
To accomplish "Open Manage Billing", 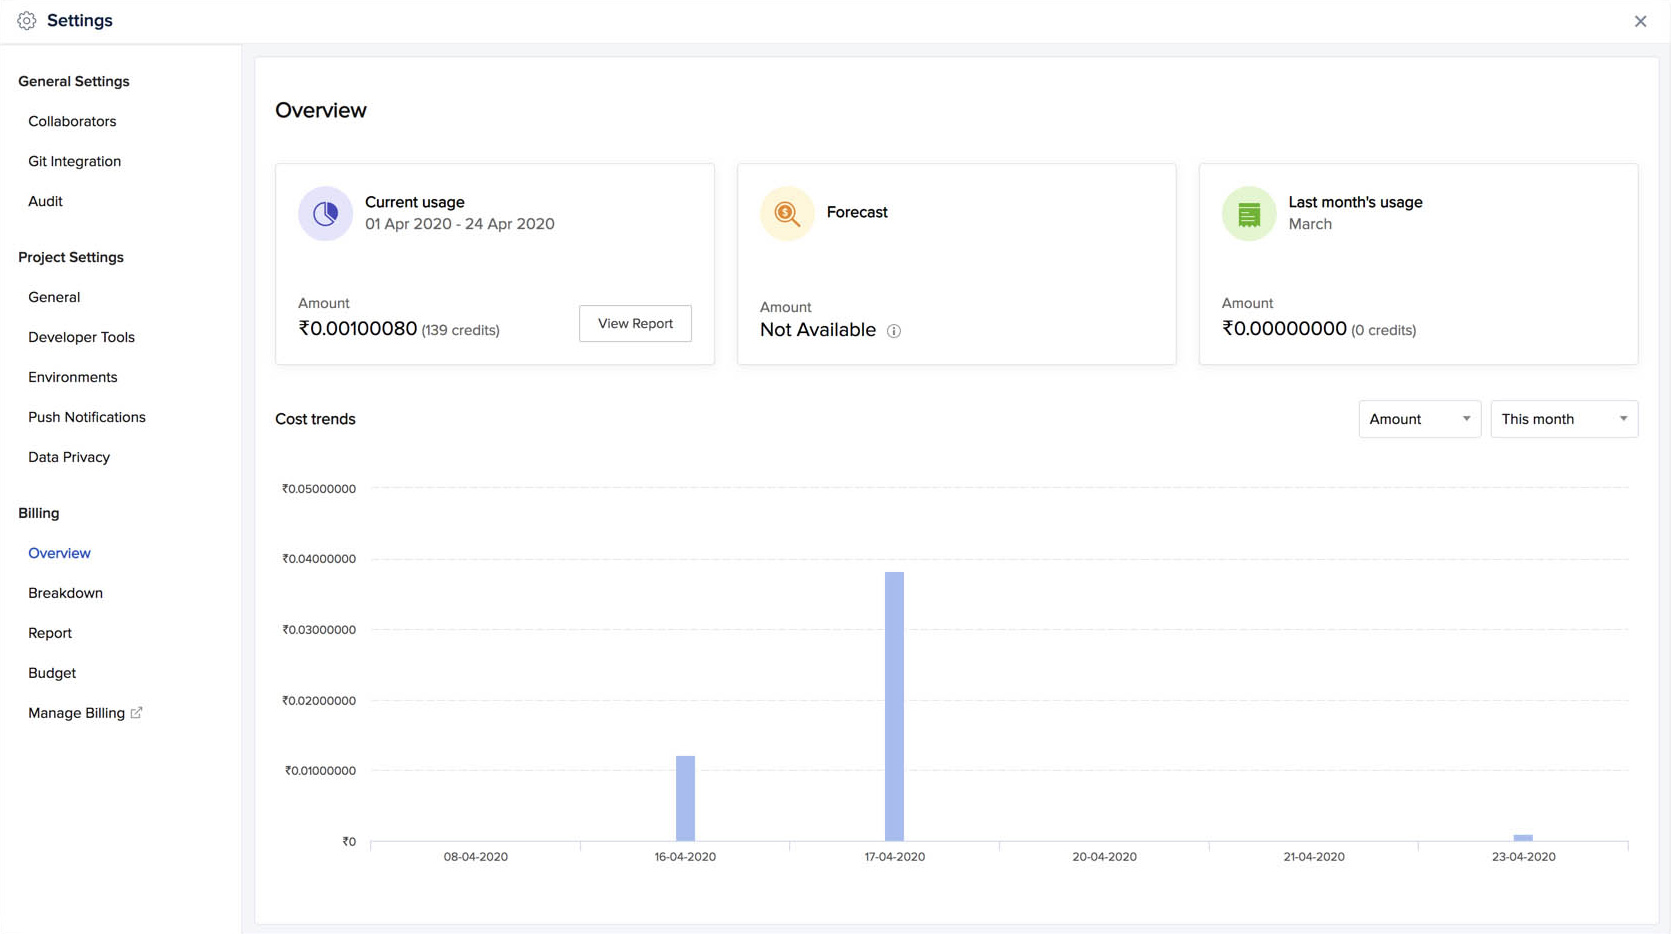I will click(76, 712).
